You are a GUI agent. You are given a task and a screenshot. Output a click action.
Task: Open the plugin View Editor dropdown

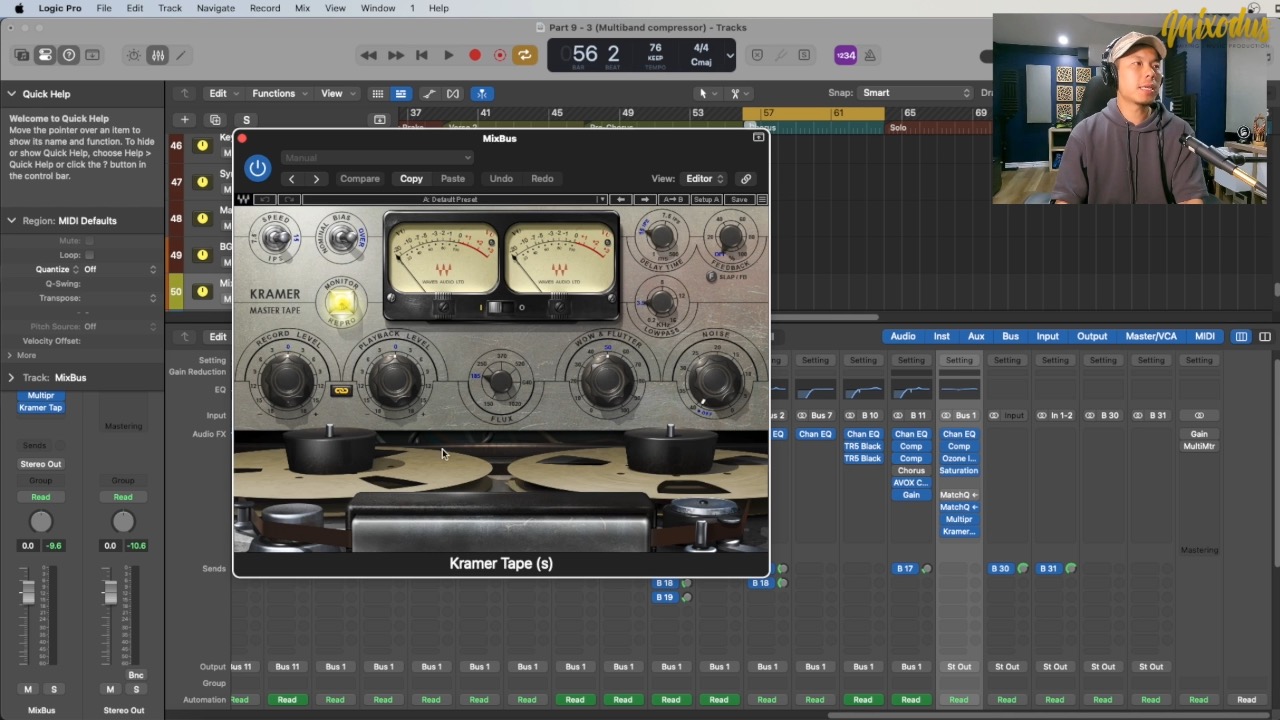click(x=704, y=179)
